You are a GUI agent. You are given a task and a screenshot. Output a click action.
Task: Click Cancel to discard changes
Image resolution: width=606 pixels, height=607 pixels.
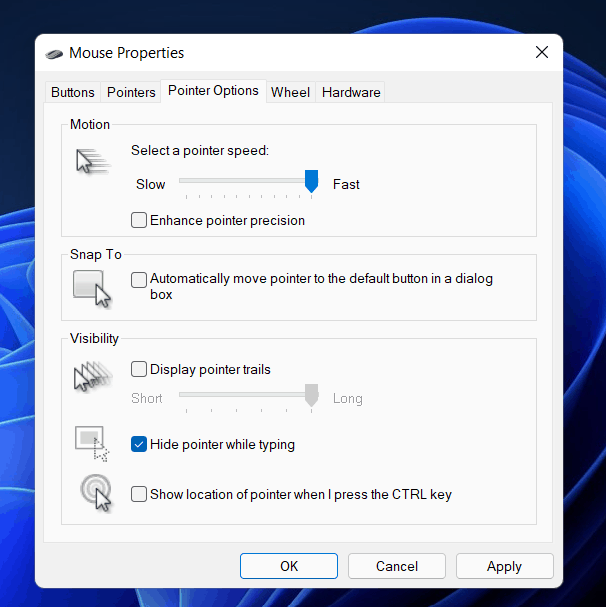(x=397, y=566)
